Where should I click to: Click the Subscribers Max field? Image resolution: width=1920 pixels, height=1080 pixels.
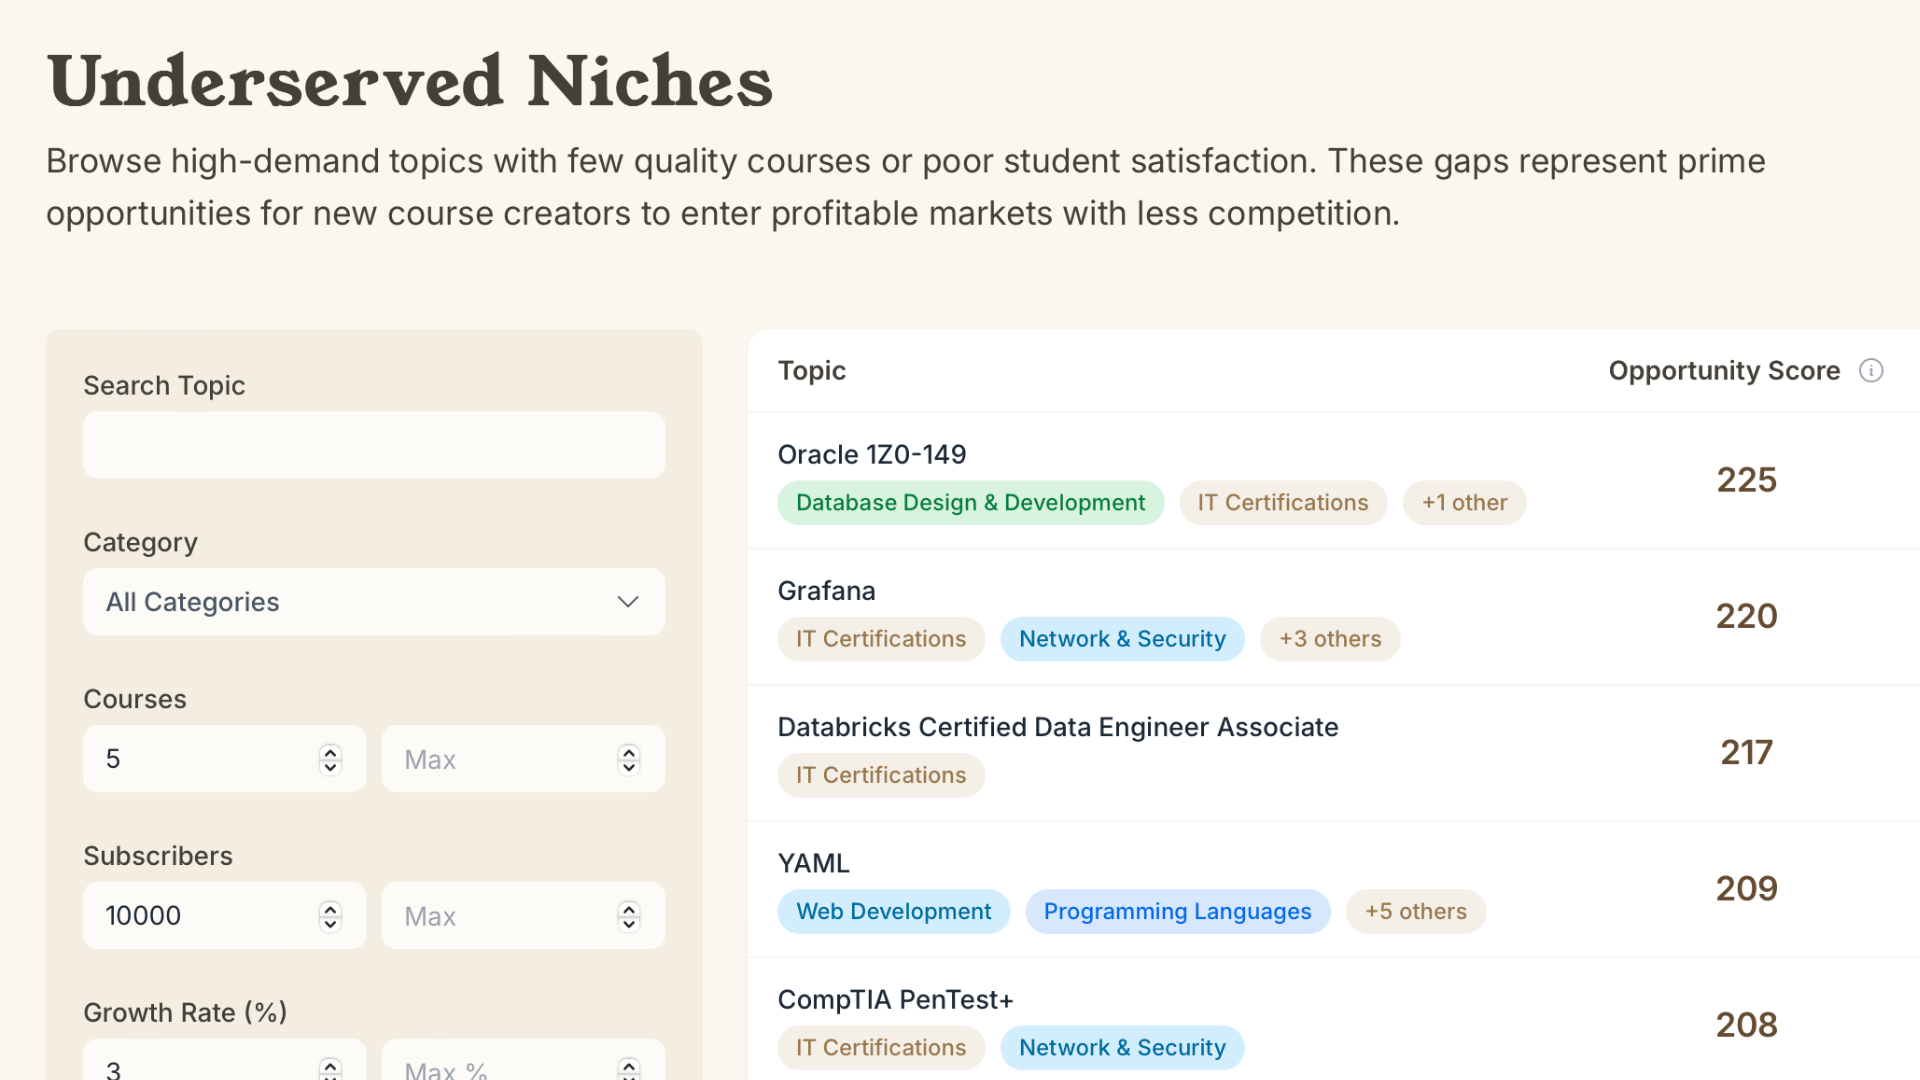523,916
